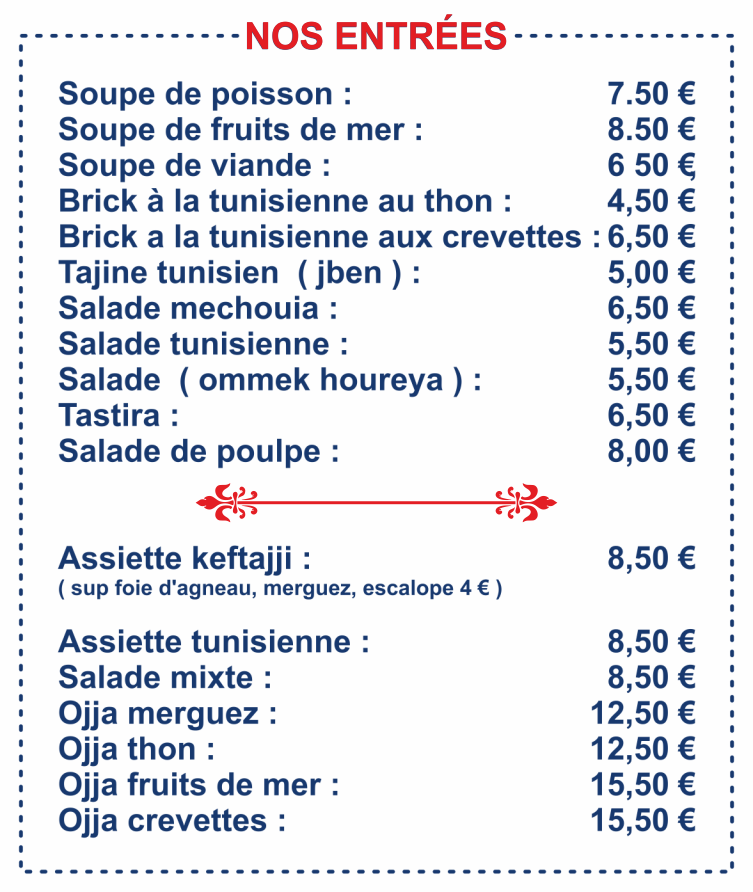Select the Salade mechouia entry
The image size is (753, 892).
[x=376, y=308]
